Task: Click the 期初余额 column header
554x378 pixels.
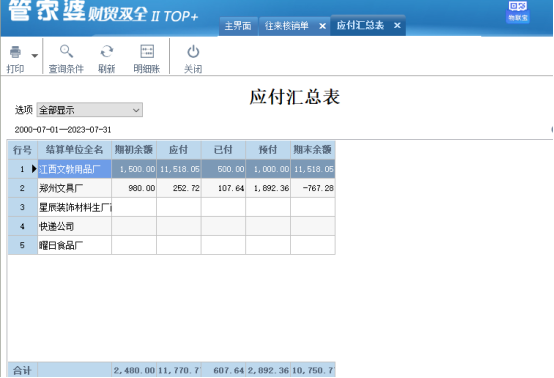Action: [x=134, y=150]
